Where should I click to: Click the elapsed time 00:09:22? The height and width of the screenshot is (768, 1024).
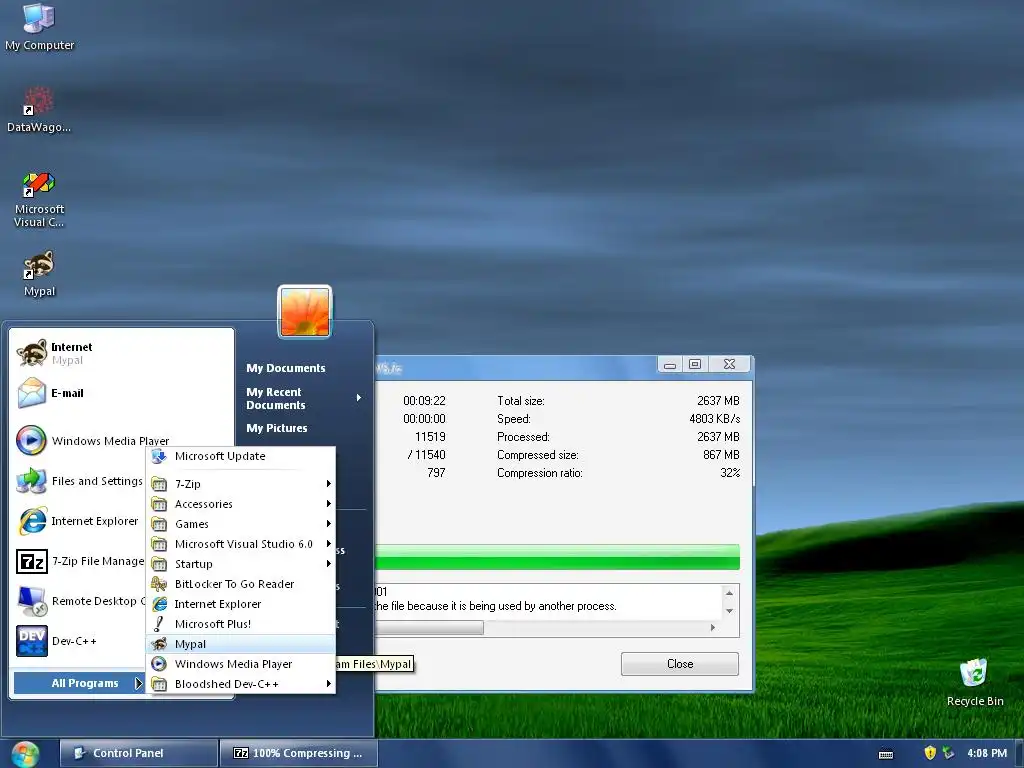point(424,400)
